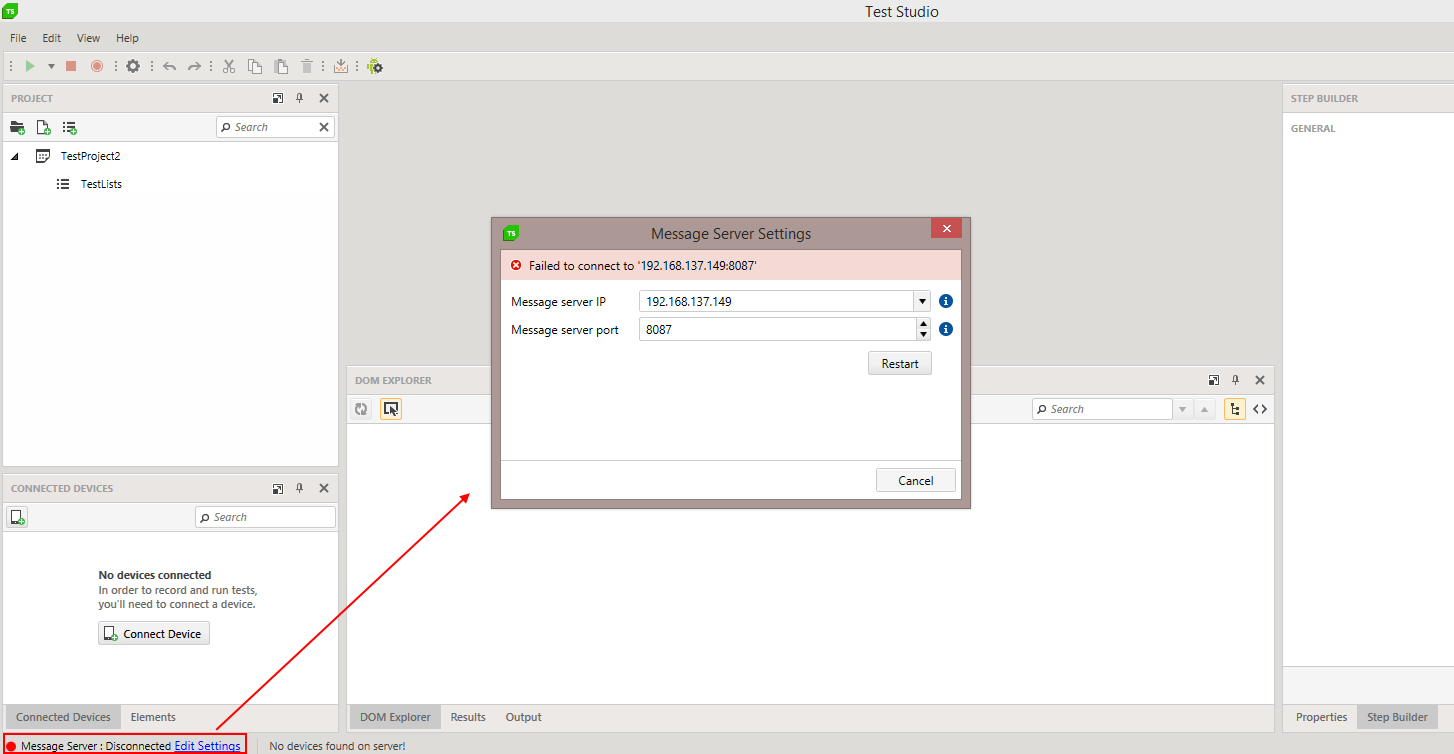Click the add test list icon

[x=69, y=127]
